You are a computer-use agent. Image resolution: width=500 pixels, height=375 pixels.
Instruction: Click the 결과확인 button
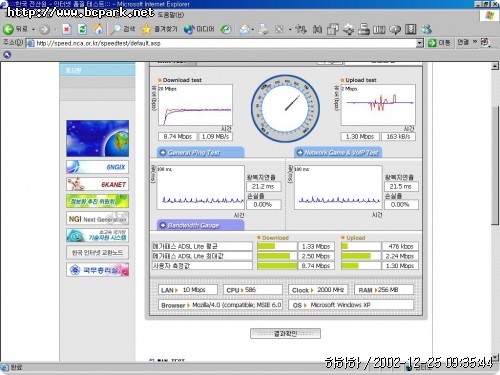[x=285, y=333]
